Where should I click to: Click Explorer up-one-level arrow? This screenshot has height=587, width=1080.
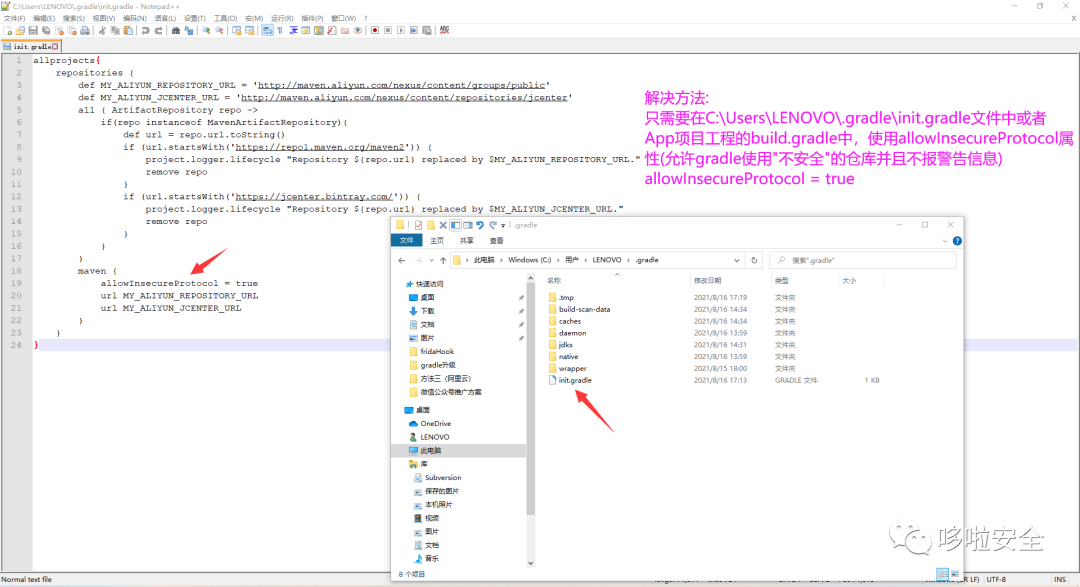tap(443, 260)
